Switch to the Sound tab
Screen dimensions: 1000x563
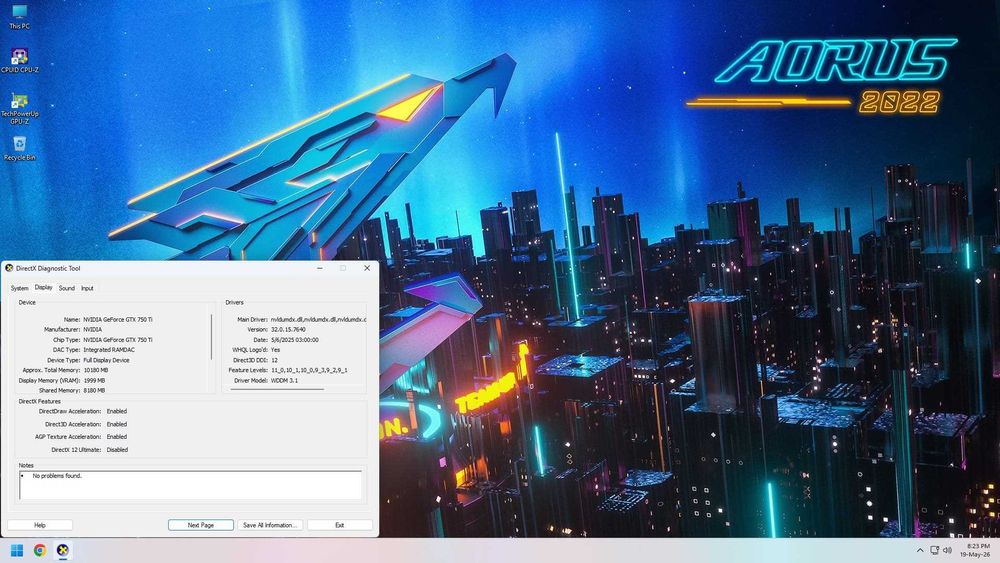coord(66,288)
